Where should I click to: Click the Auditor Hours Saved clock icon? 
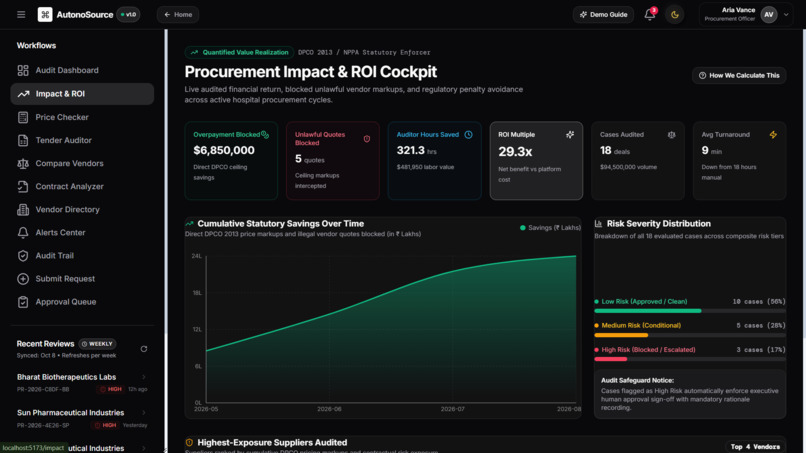point(468,135)
